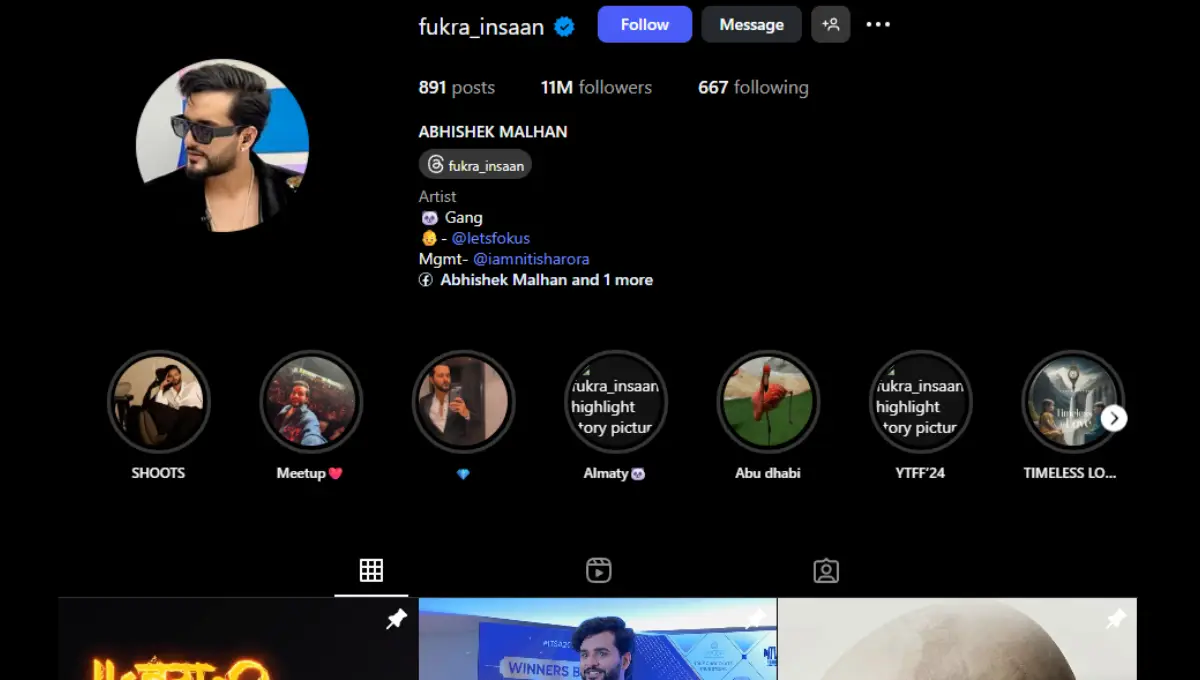Open the @iamnitisharora management link
This screenshot has height=680, width=1200.
[530, 259]
